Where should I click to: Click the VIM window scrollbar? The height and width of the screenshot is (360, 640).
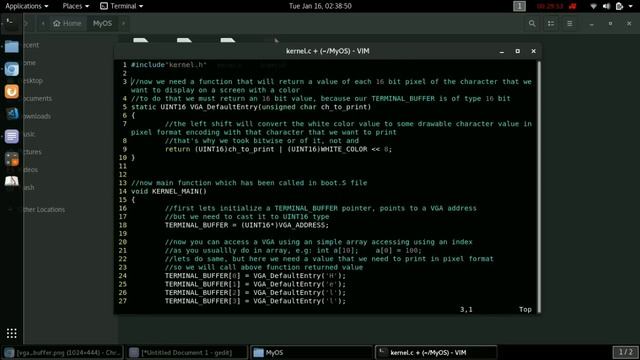coord(539,187)
